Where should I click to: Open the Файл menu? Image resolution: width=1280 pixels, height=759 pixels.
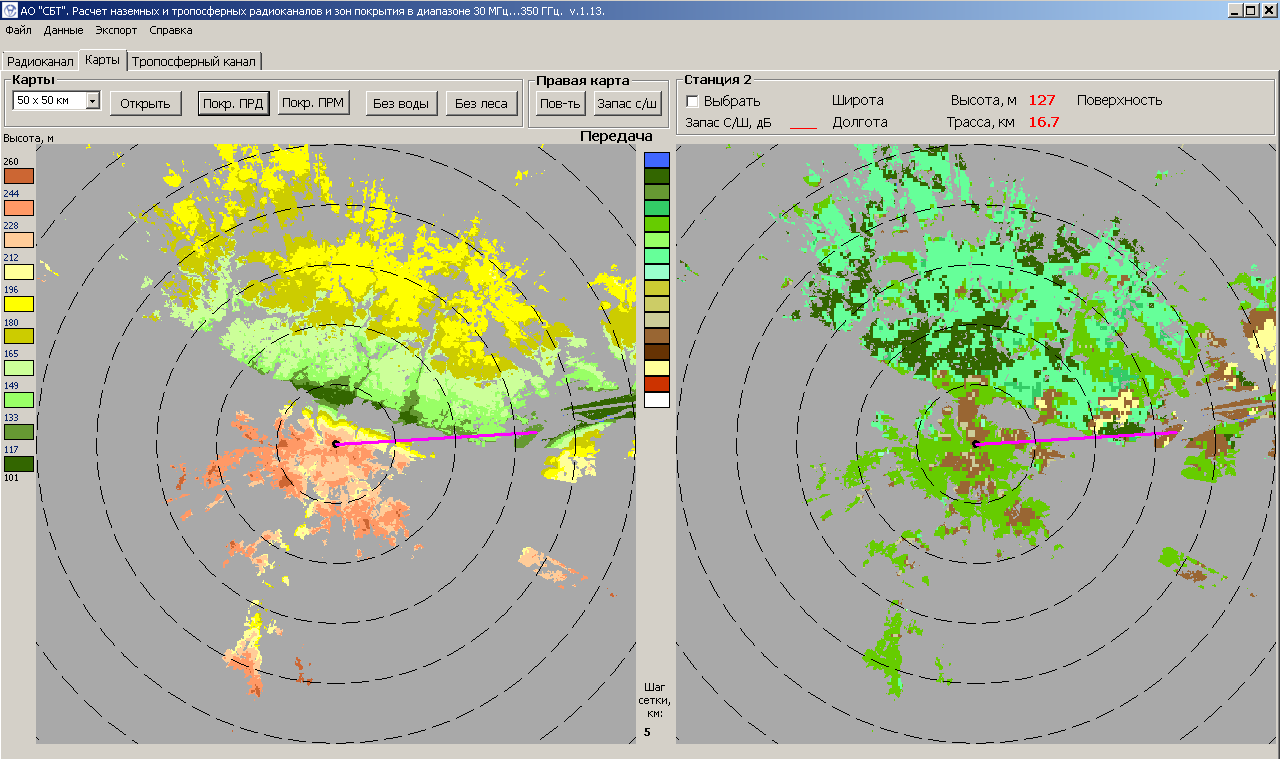pos(18,30)
